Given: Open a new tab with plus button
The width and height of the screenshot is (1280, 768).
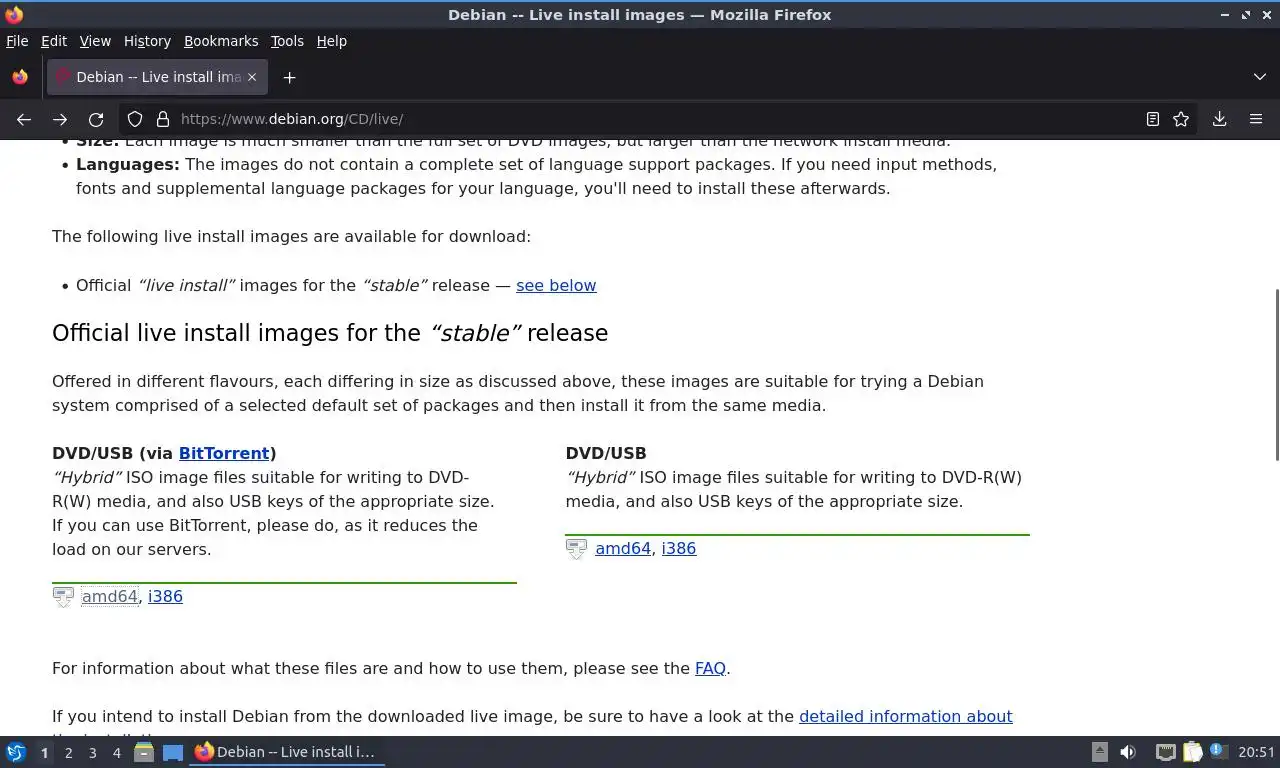Looking at the screenshot, I should [x=289, y=77].
